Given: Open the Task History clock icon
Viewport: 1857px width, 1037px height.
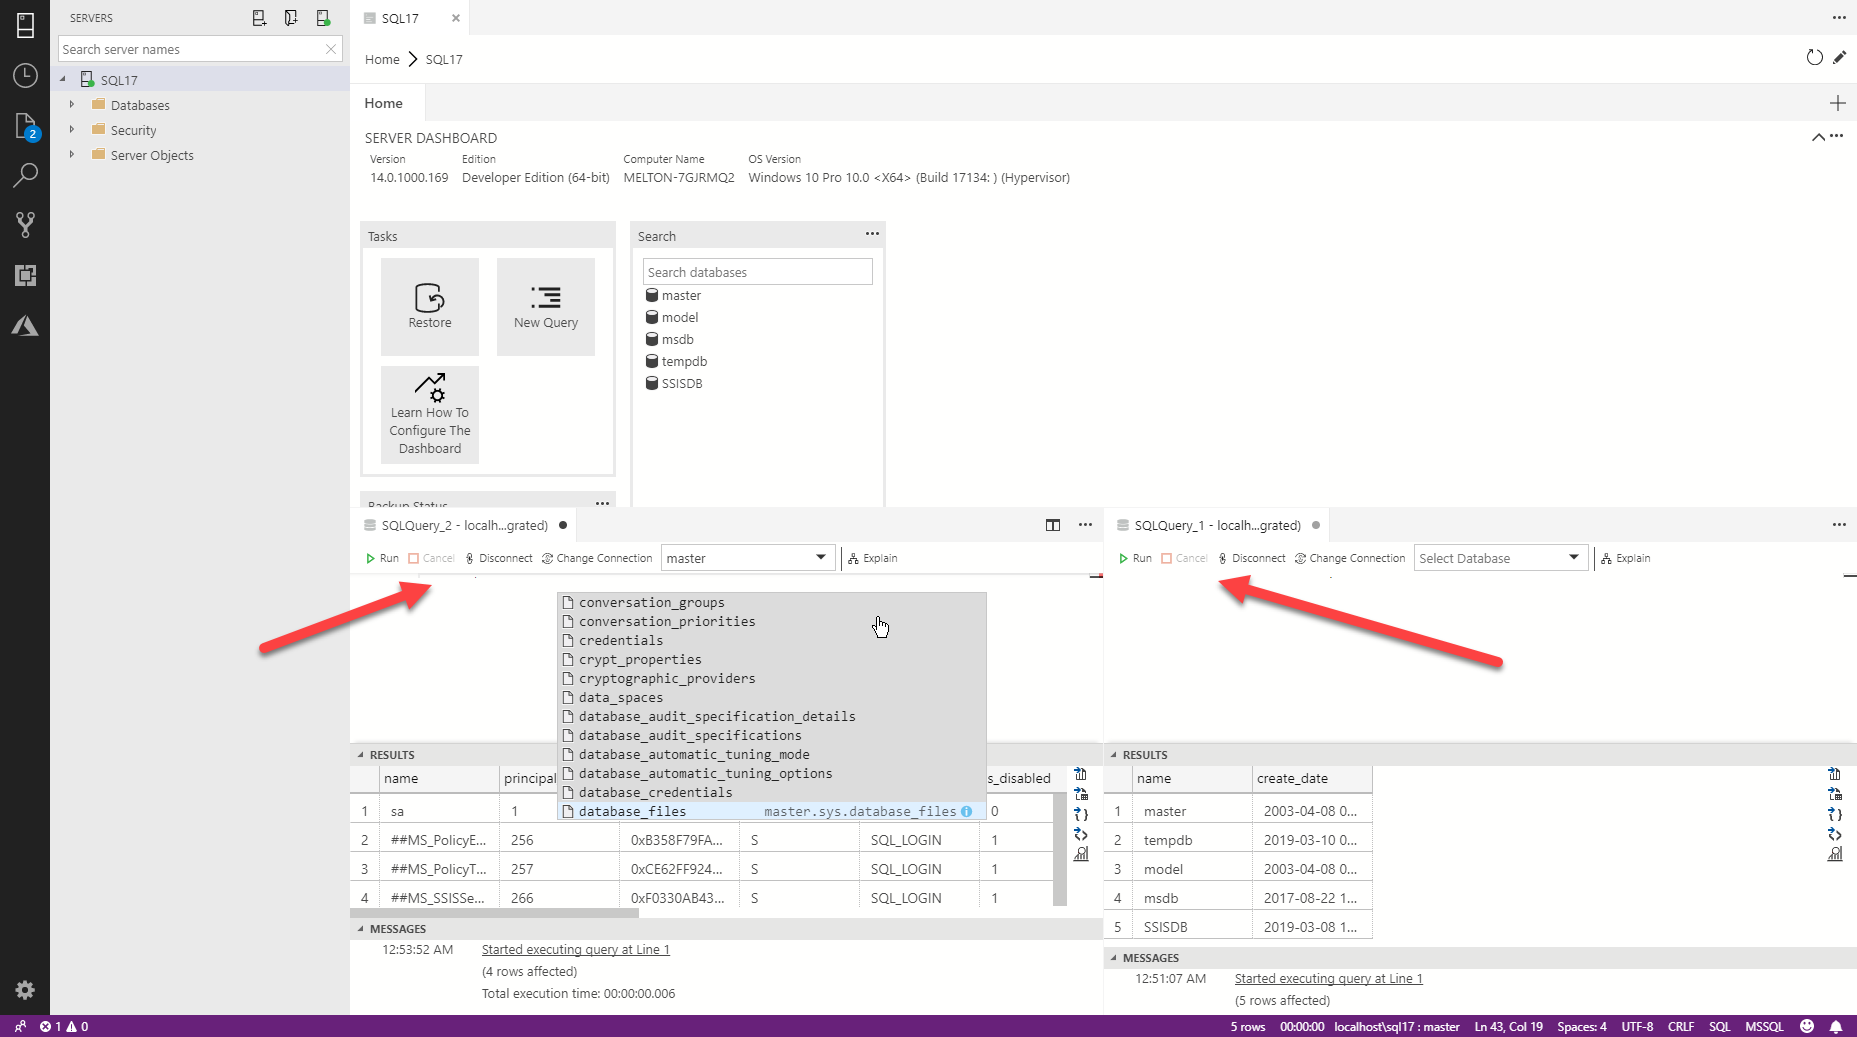Looking at the screenshot, I should [x=25, y=76].
